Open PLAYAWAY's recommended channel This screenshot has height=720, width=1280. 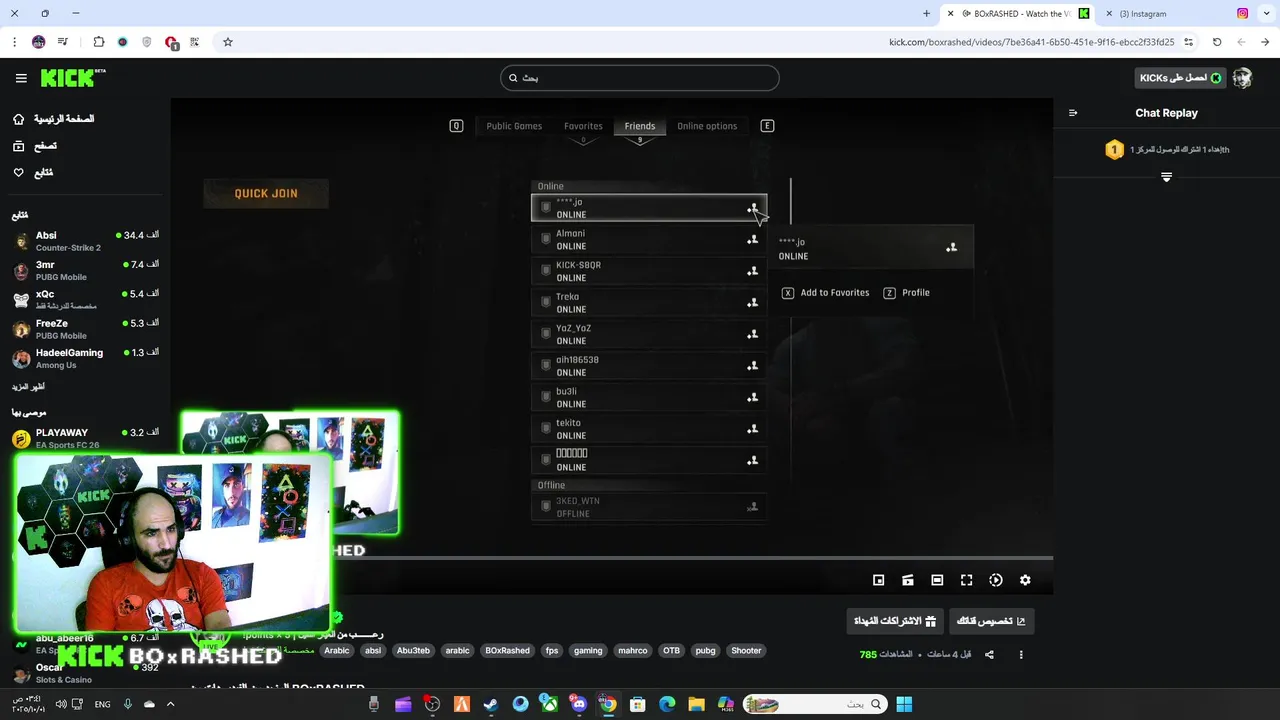point(85,439)
